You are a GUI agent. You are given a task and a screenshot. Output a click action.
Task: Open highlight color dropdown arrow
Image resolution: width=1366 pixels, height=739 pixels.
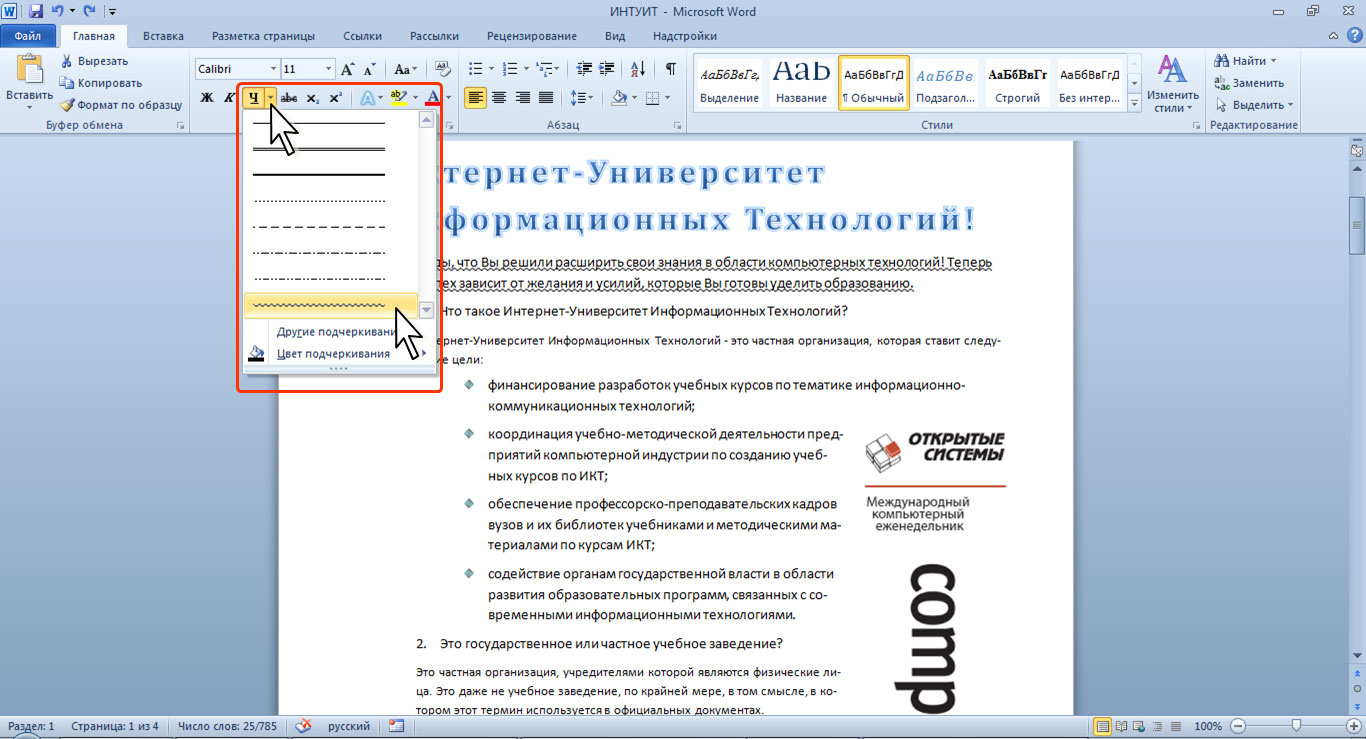click(x=414, y=98)
